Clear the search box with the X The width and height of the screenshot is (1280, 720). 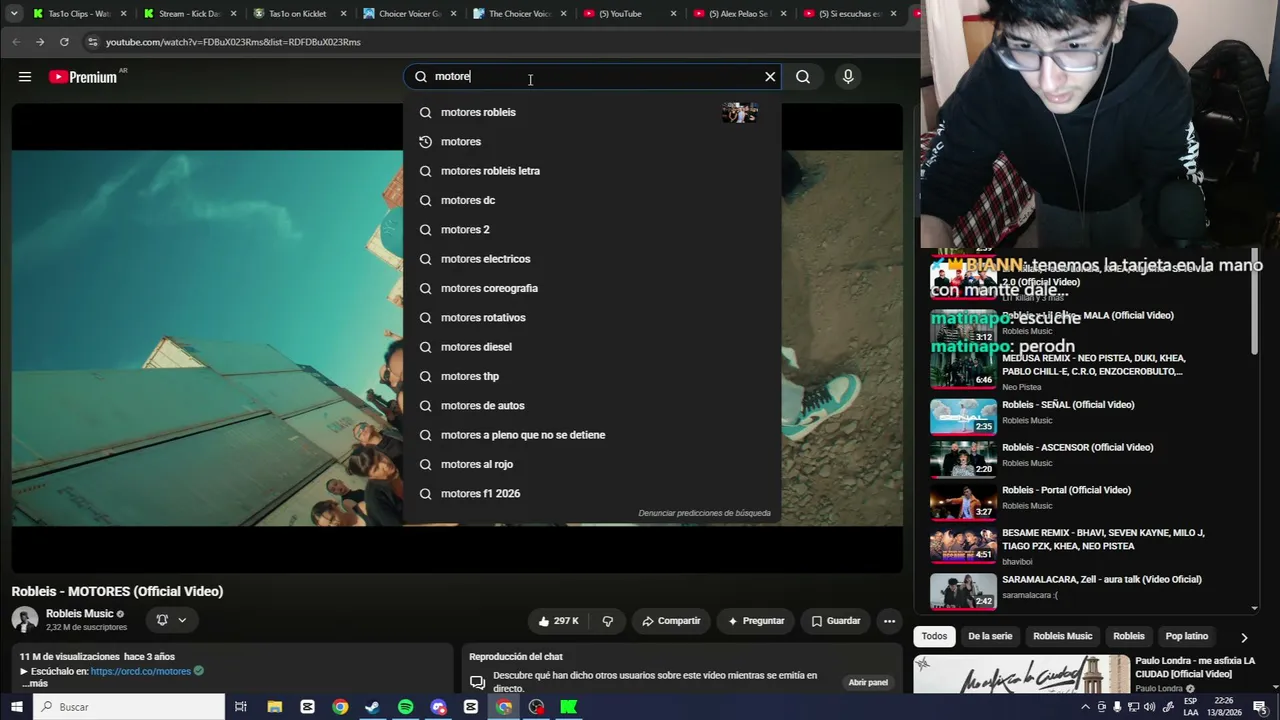coord(770,77)
